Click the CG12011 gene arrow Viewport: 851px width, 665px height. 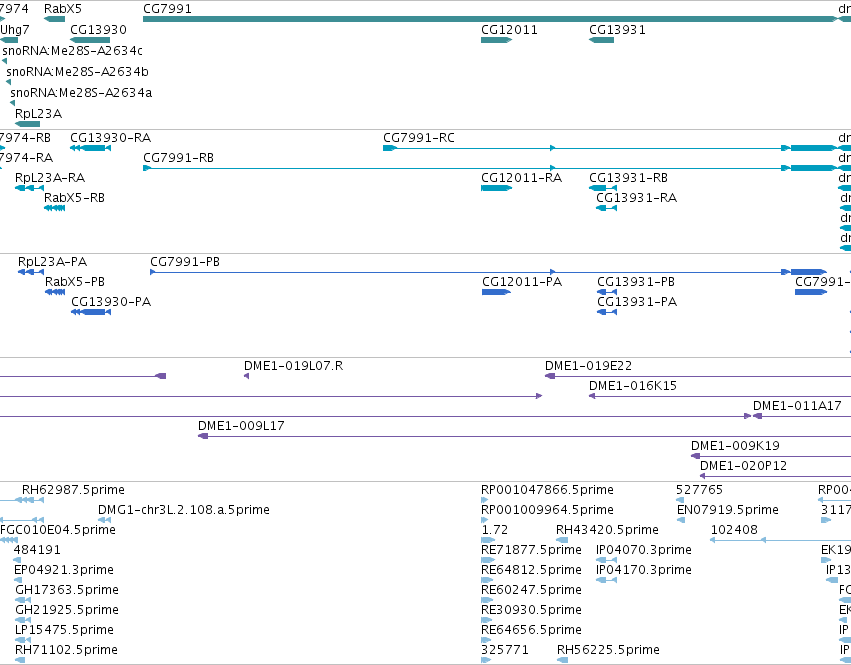pyautogui.click(x=497, y=40)
